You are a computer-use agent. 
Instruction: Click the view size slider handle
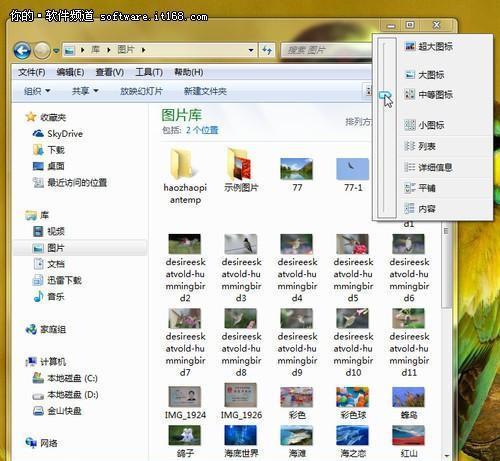pyautogui.click(x=384, y=96)
